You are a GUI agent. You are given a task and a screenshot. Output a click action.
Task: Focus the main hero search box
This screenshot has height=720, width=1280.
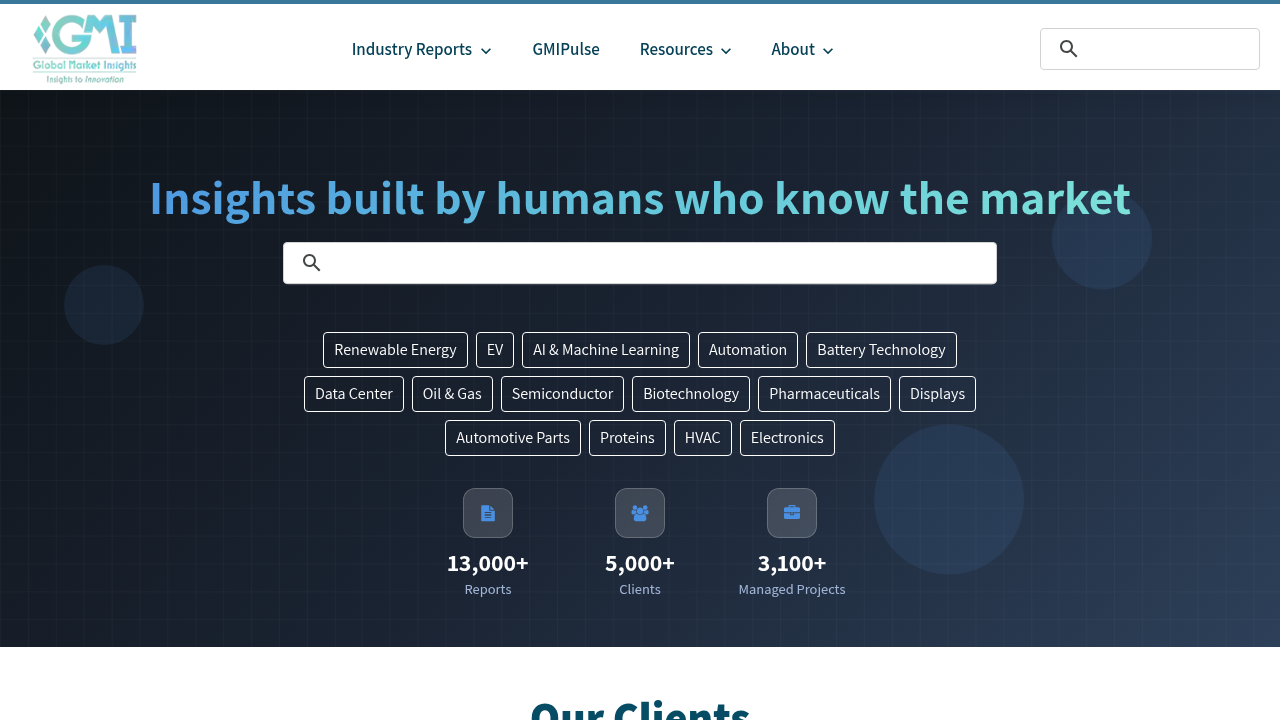tap(640, 263)
